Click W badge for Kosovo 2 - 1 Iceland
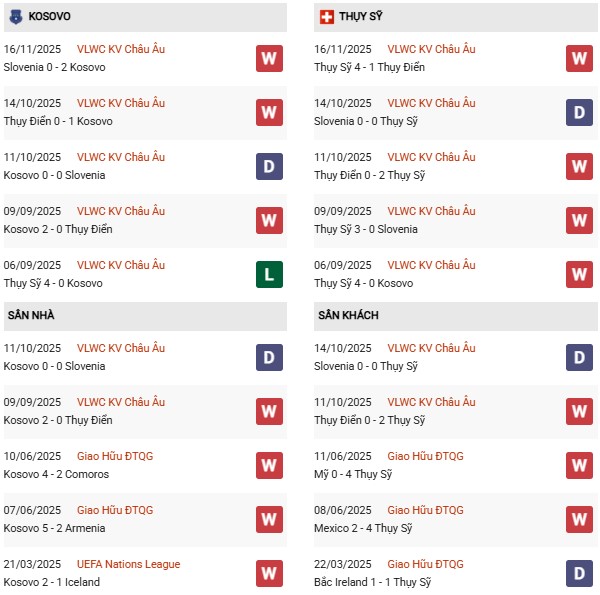 (269, 573)
